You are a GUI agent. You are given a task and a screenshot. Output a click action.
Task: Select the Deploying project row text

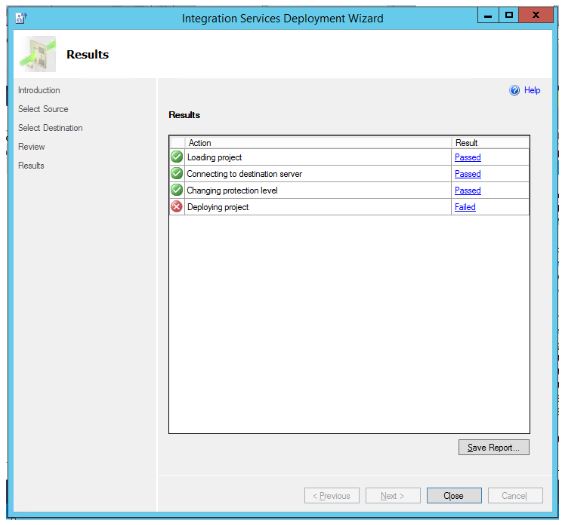[x=218, y=207]
